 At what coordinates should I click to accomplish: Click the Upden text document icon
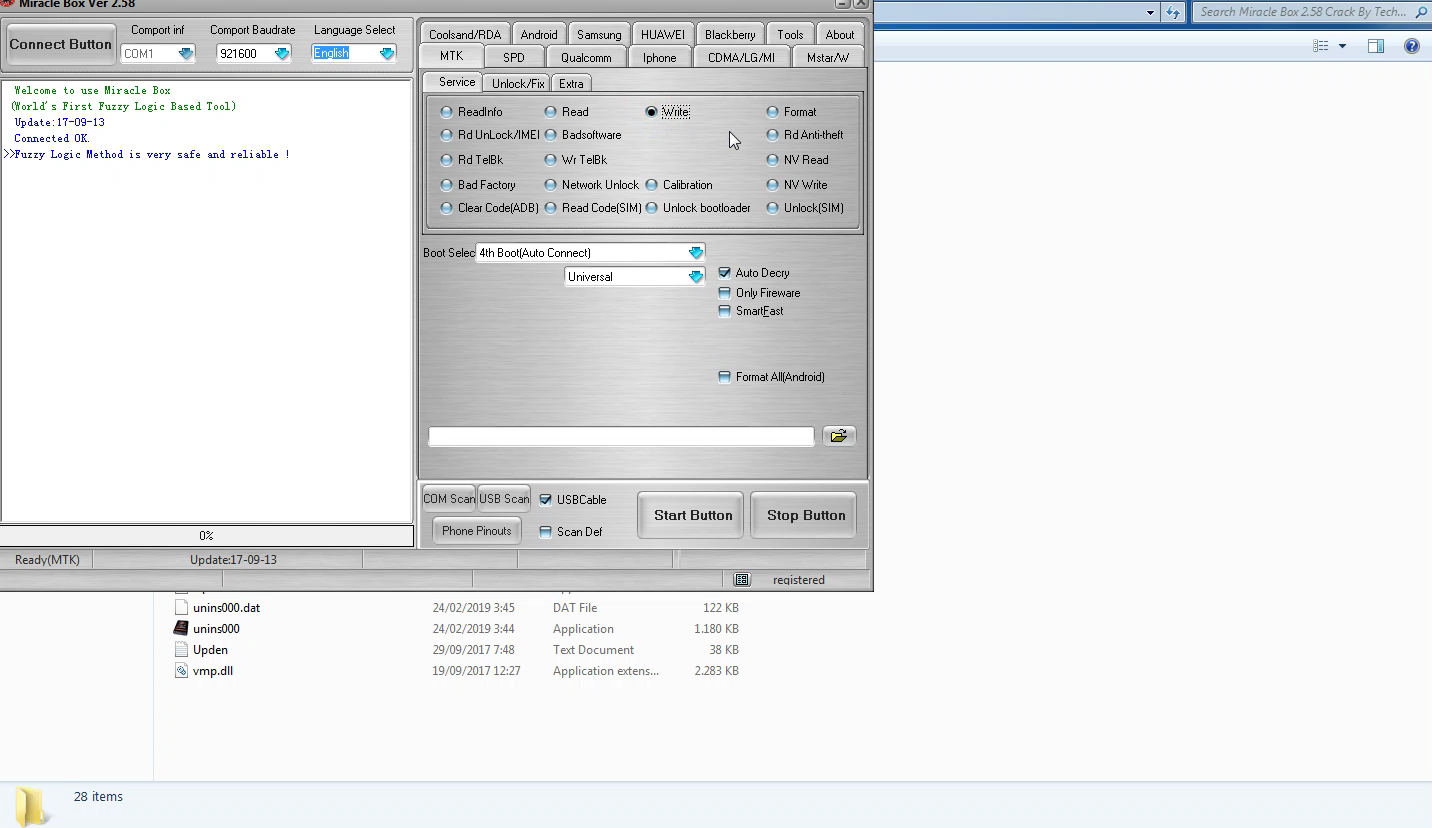coord(181,649)
